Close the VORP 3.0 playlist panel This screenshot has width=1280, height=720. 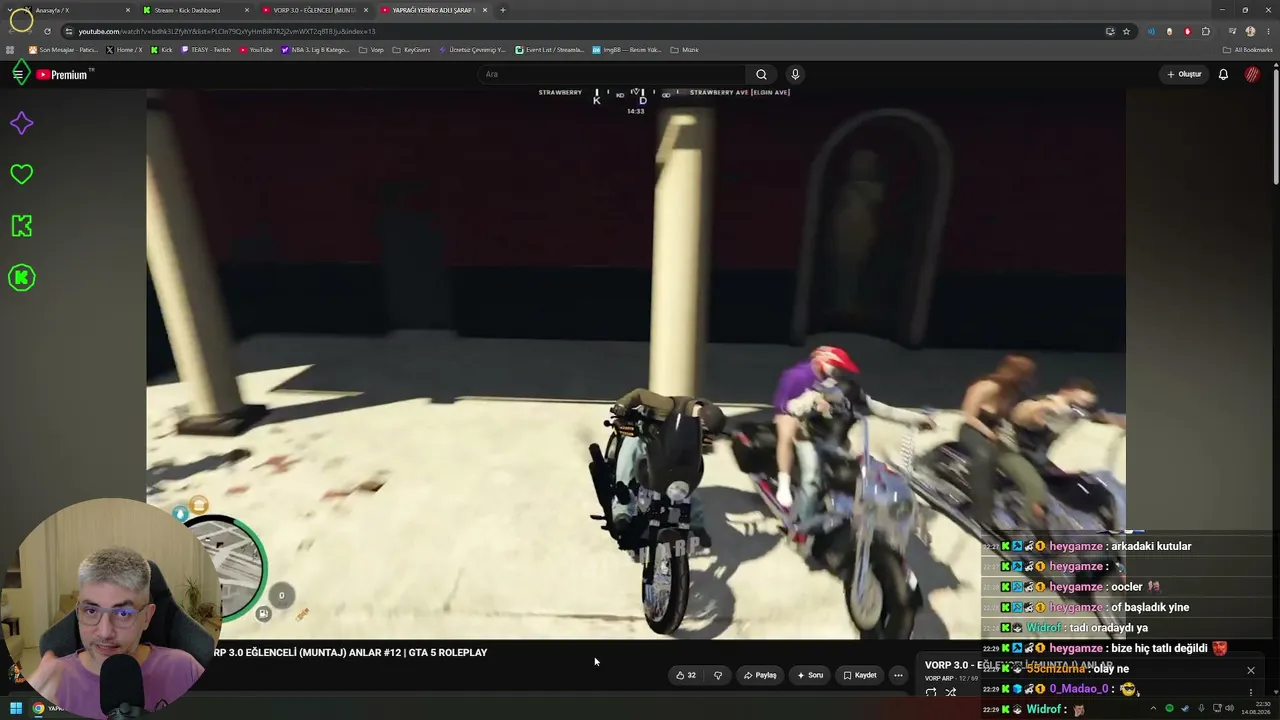pos(1250,670)
